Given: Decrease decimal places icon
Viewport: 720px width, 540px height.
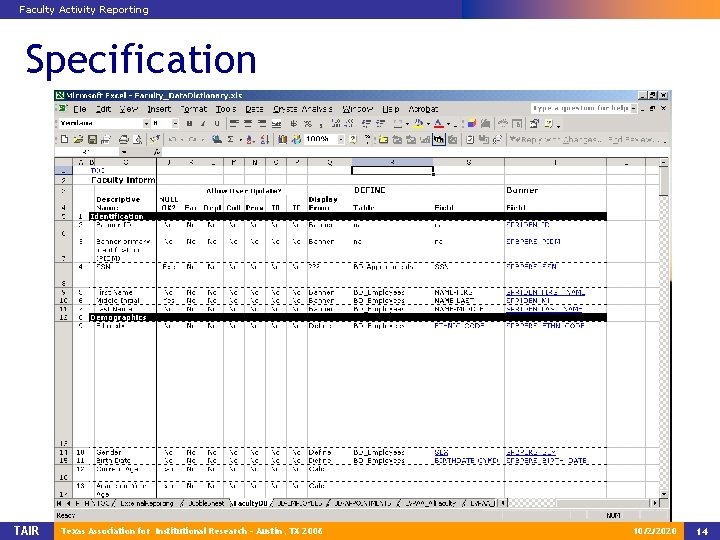Looking at the screenshot, I should click(x=349, y=123).
